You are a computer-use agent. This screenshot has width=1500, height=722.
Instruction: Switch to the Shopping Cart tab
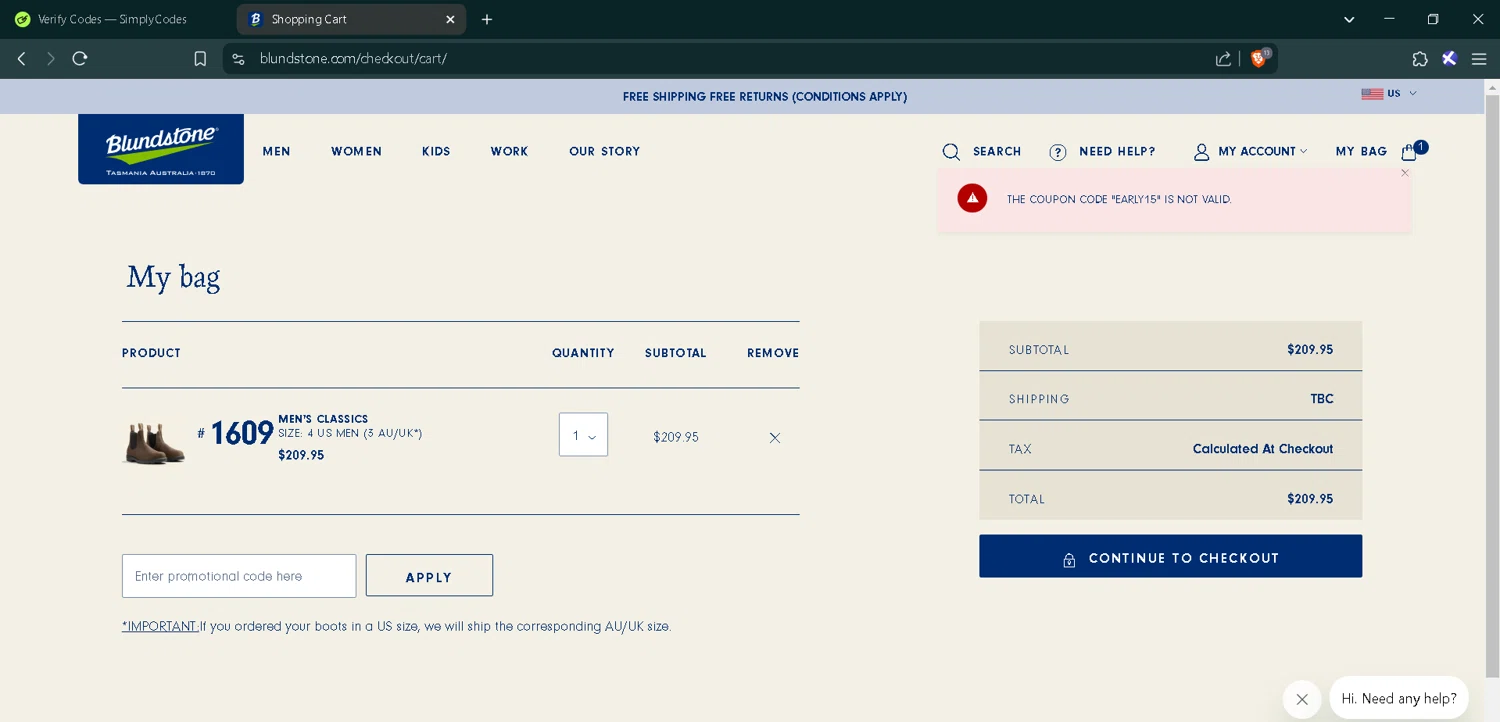point(351,19)
